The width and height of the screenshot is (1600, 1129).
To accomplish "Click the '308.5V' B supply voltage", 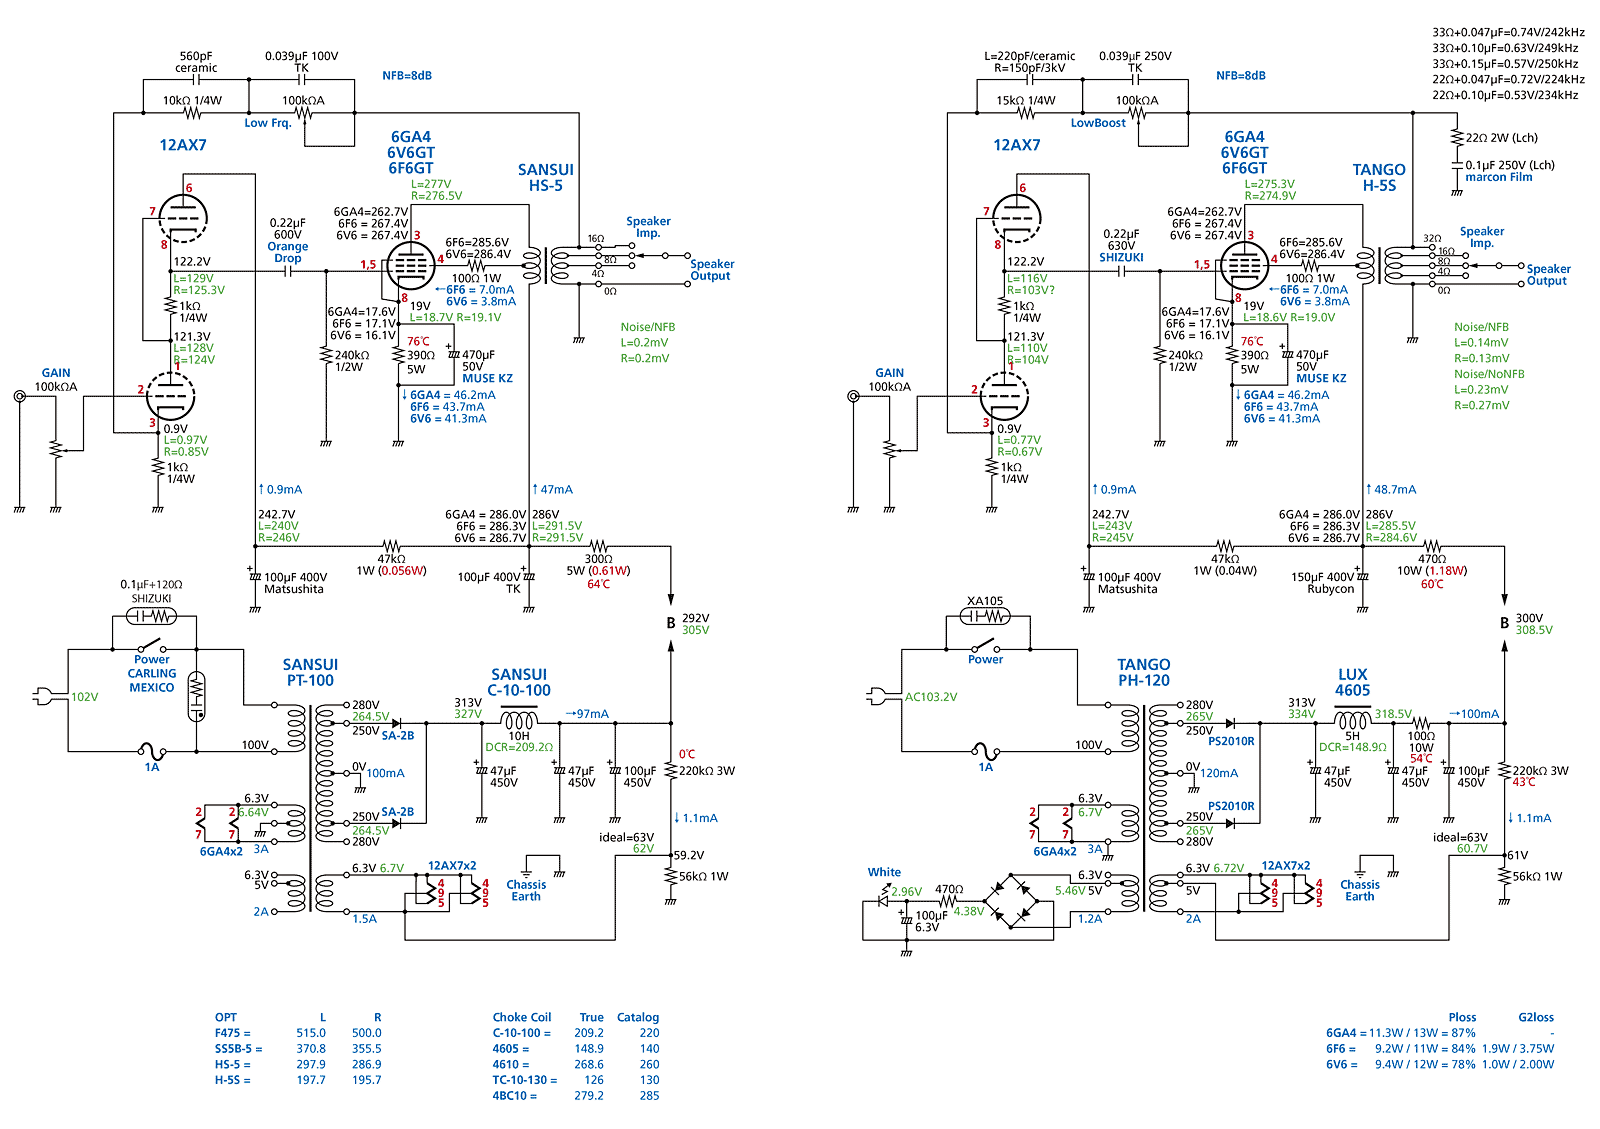I will click(x=1534, y=631).
